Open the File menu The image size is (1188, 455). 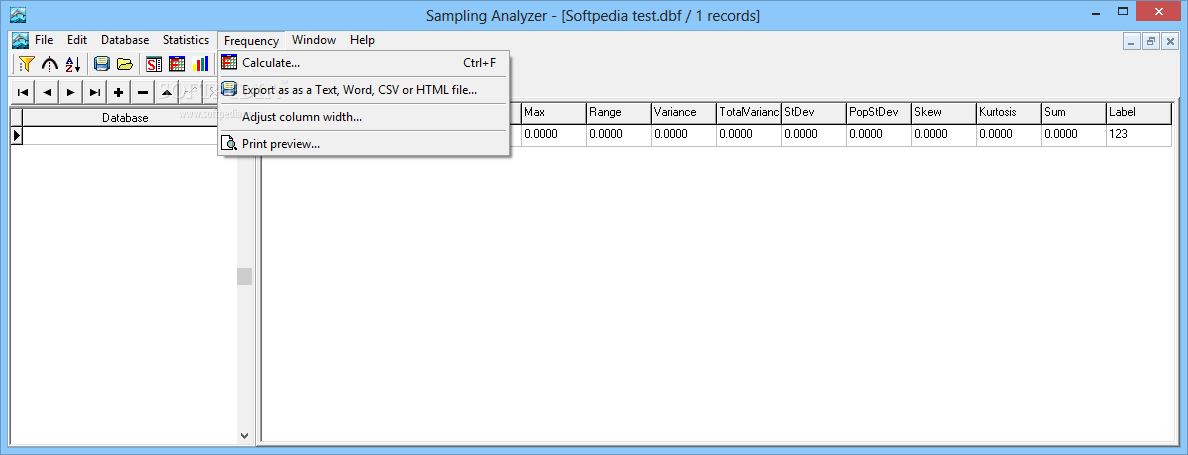(x=44, y=40)
